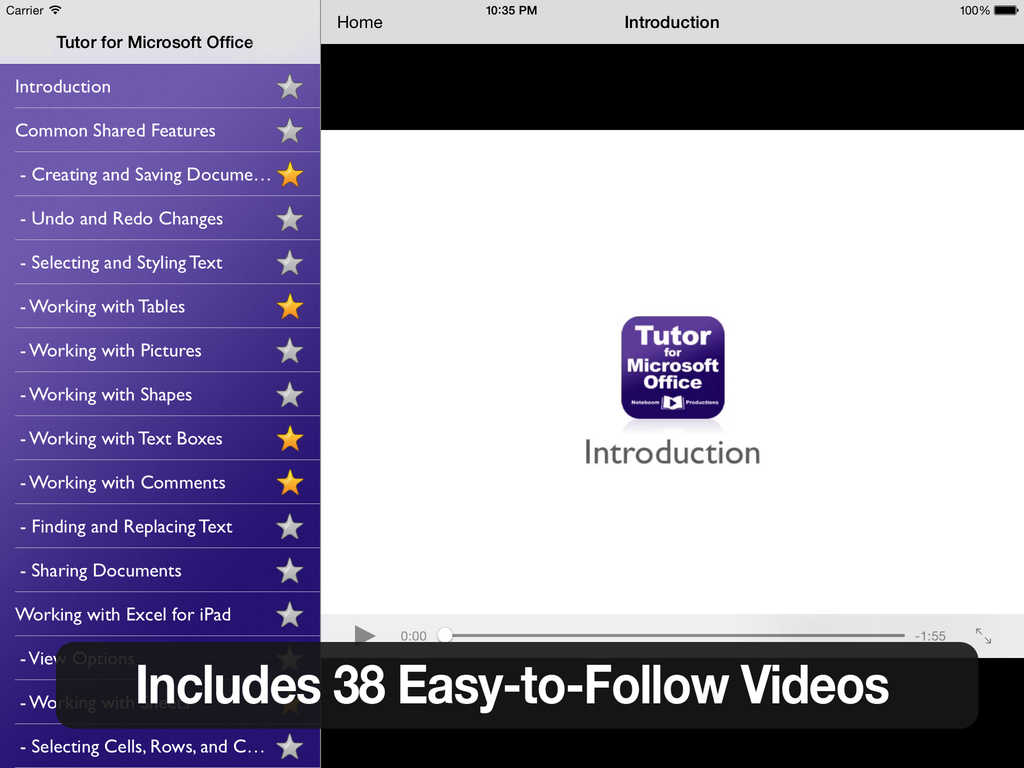This screenshot has height=768, width=1024.
Task: Select Finding and Replacing Text lesson
Action: (131, 527)
